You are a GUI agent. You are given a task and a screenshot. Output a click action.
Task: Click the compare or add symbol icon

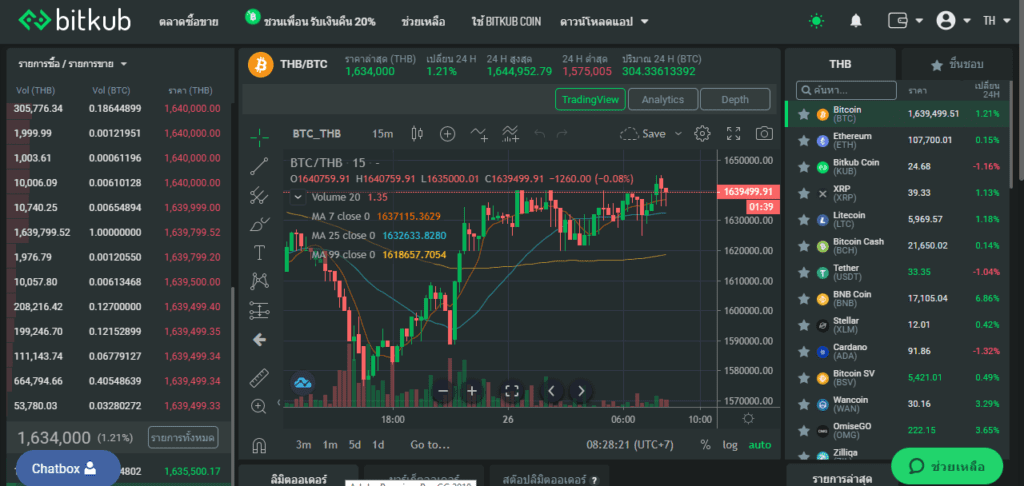[447, 134]
